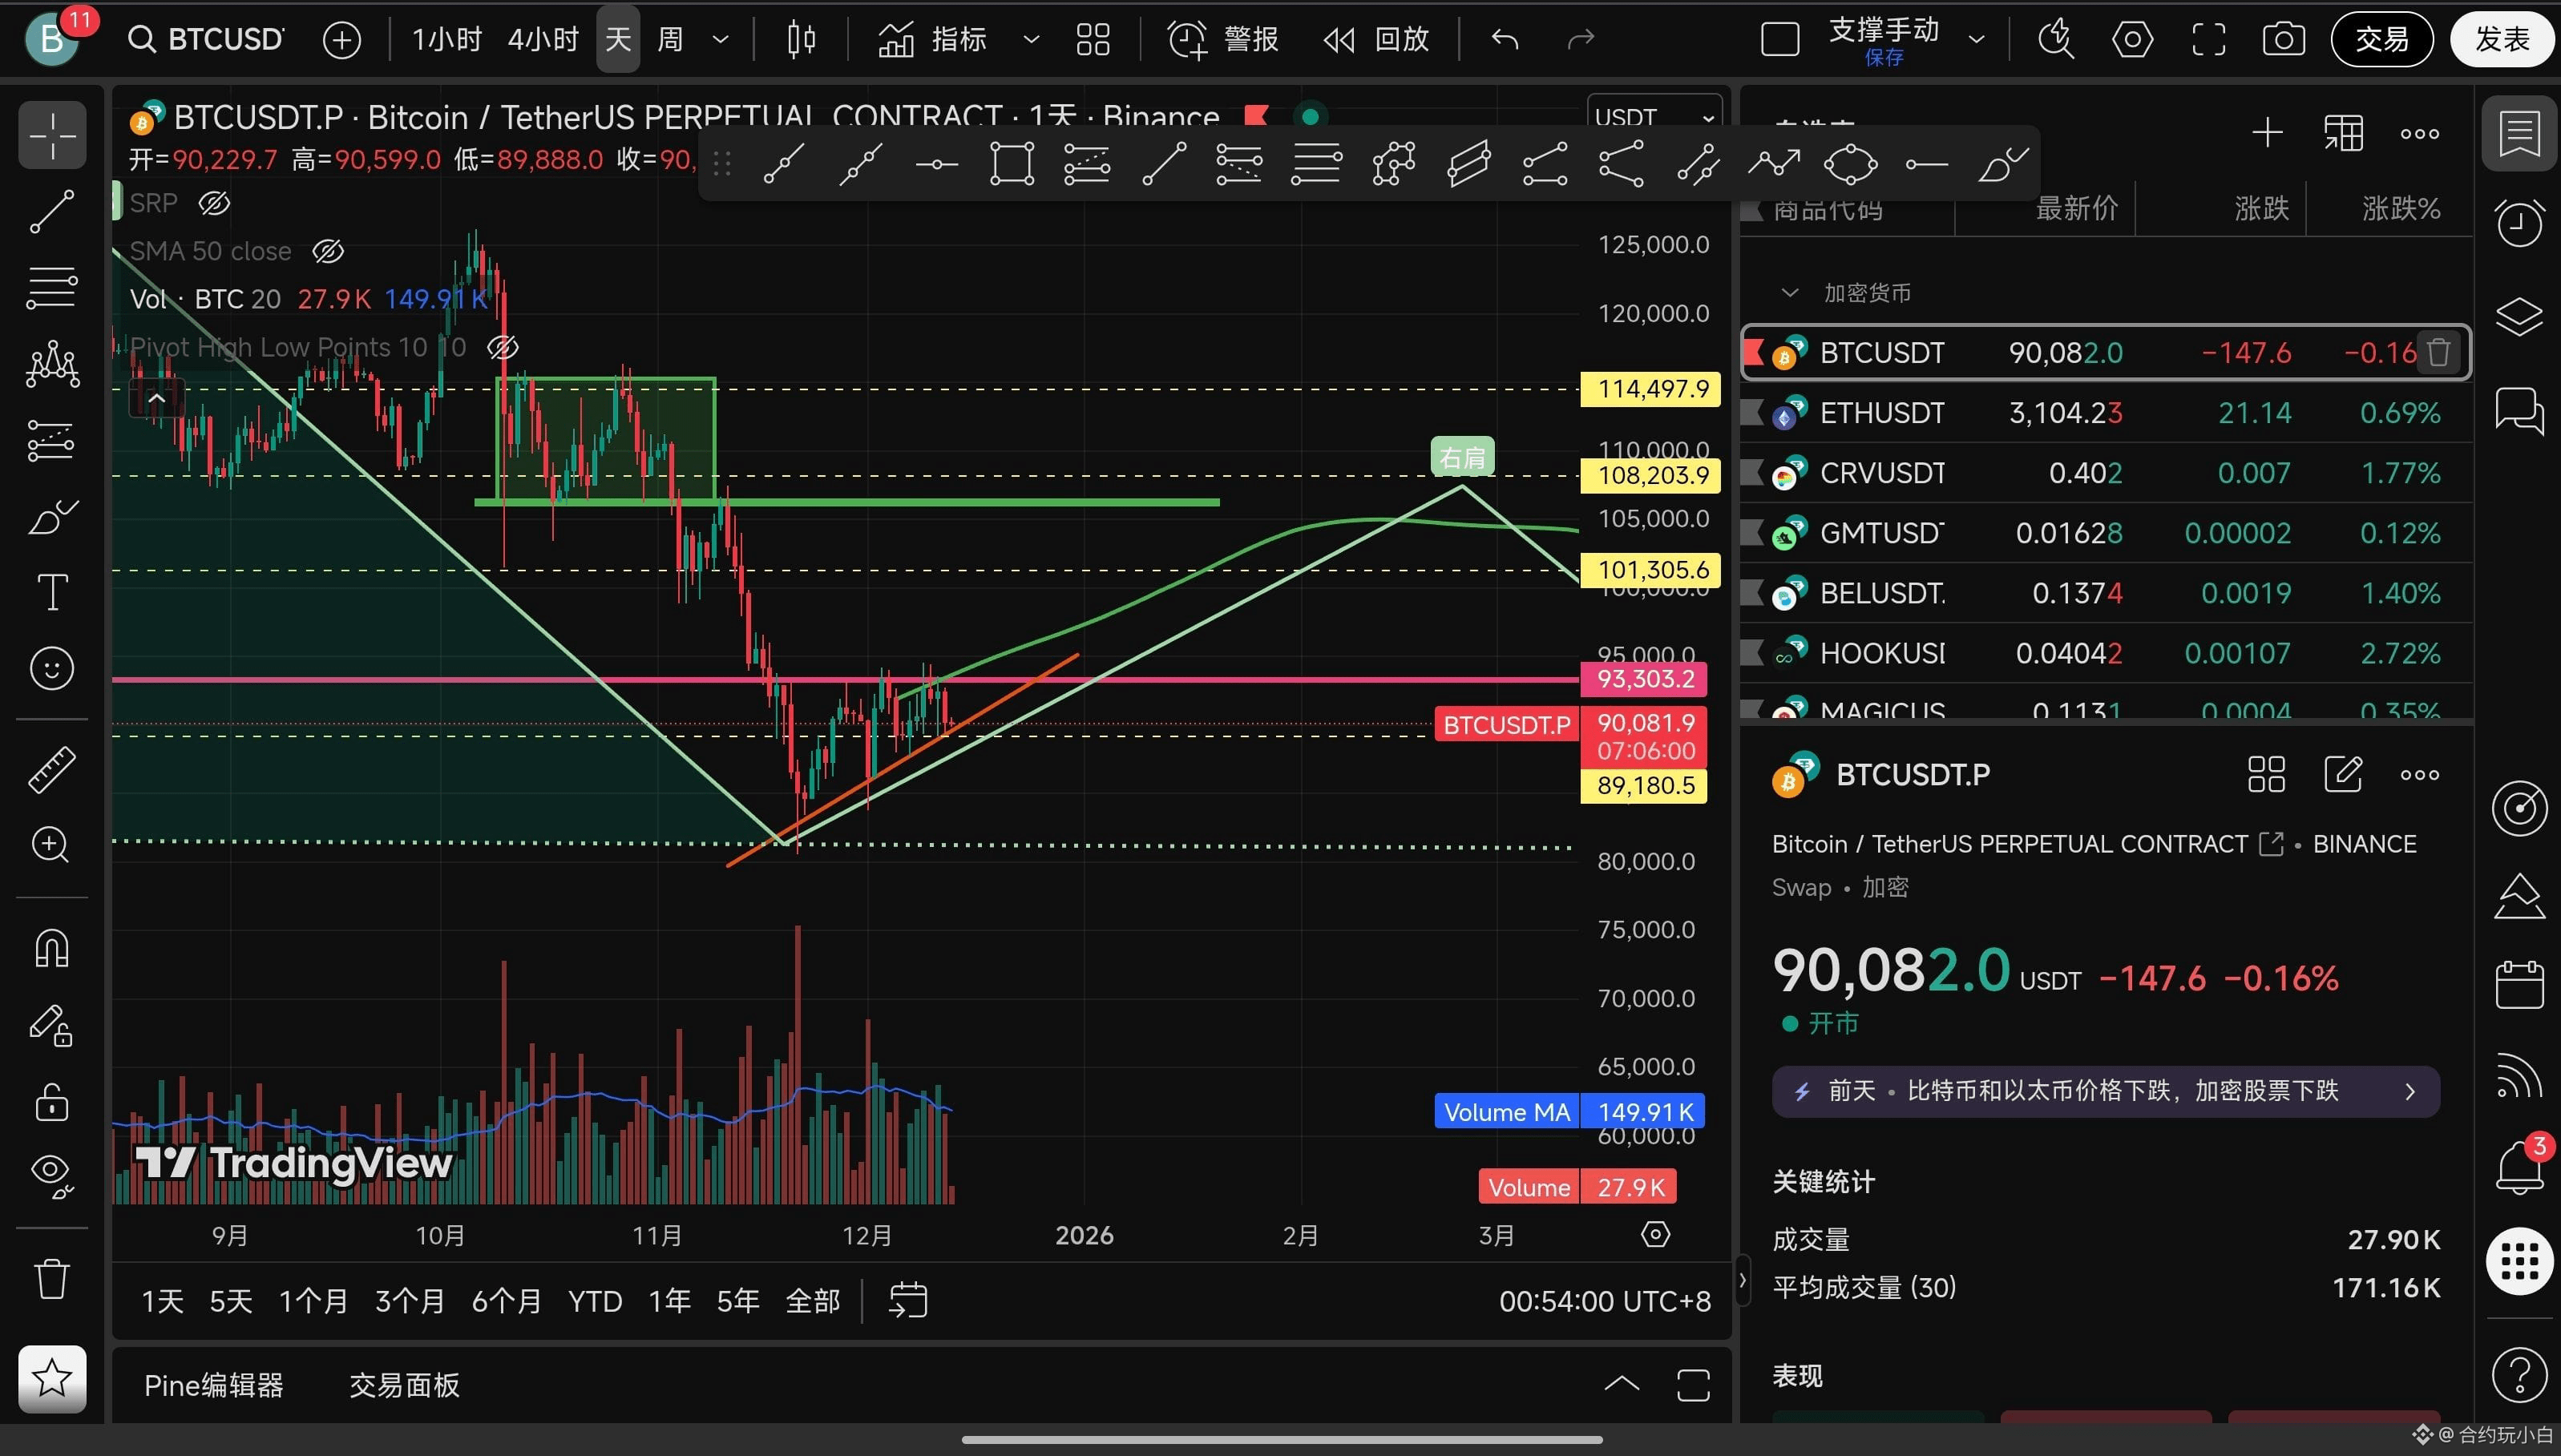This screenshot has width=2561, height=1456.
Task: Undo the last action
Action: [1505, 40]
